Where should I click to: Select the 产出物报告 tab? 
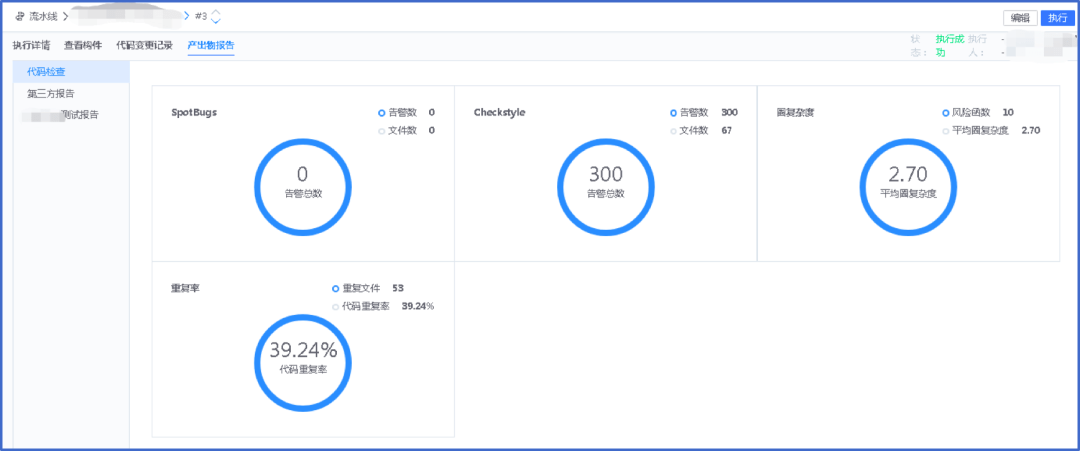(211, 46)
